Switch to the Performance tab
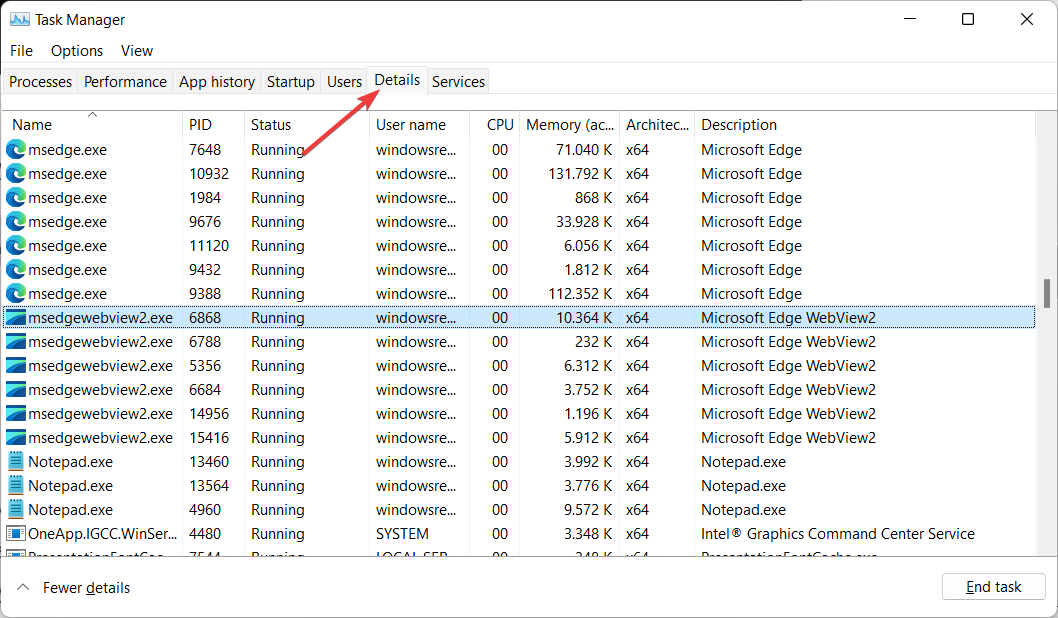Image resolution: width=1058 pixels, height=618 pixels. [125, 82]
